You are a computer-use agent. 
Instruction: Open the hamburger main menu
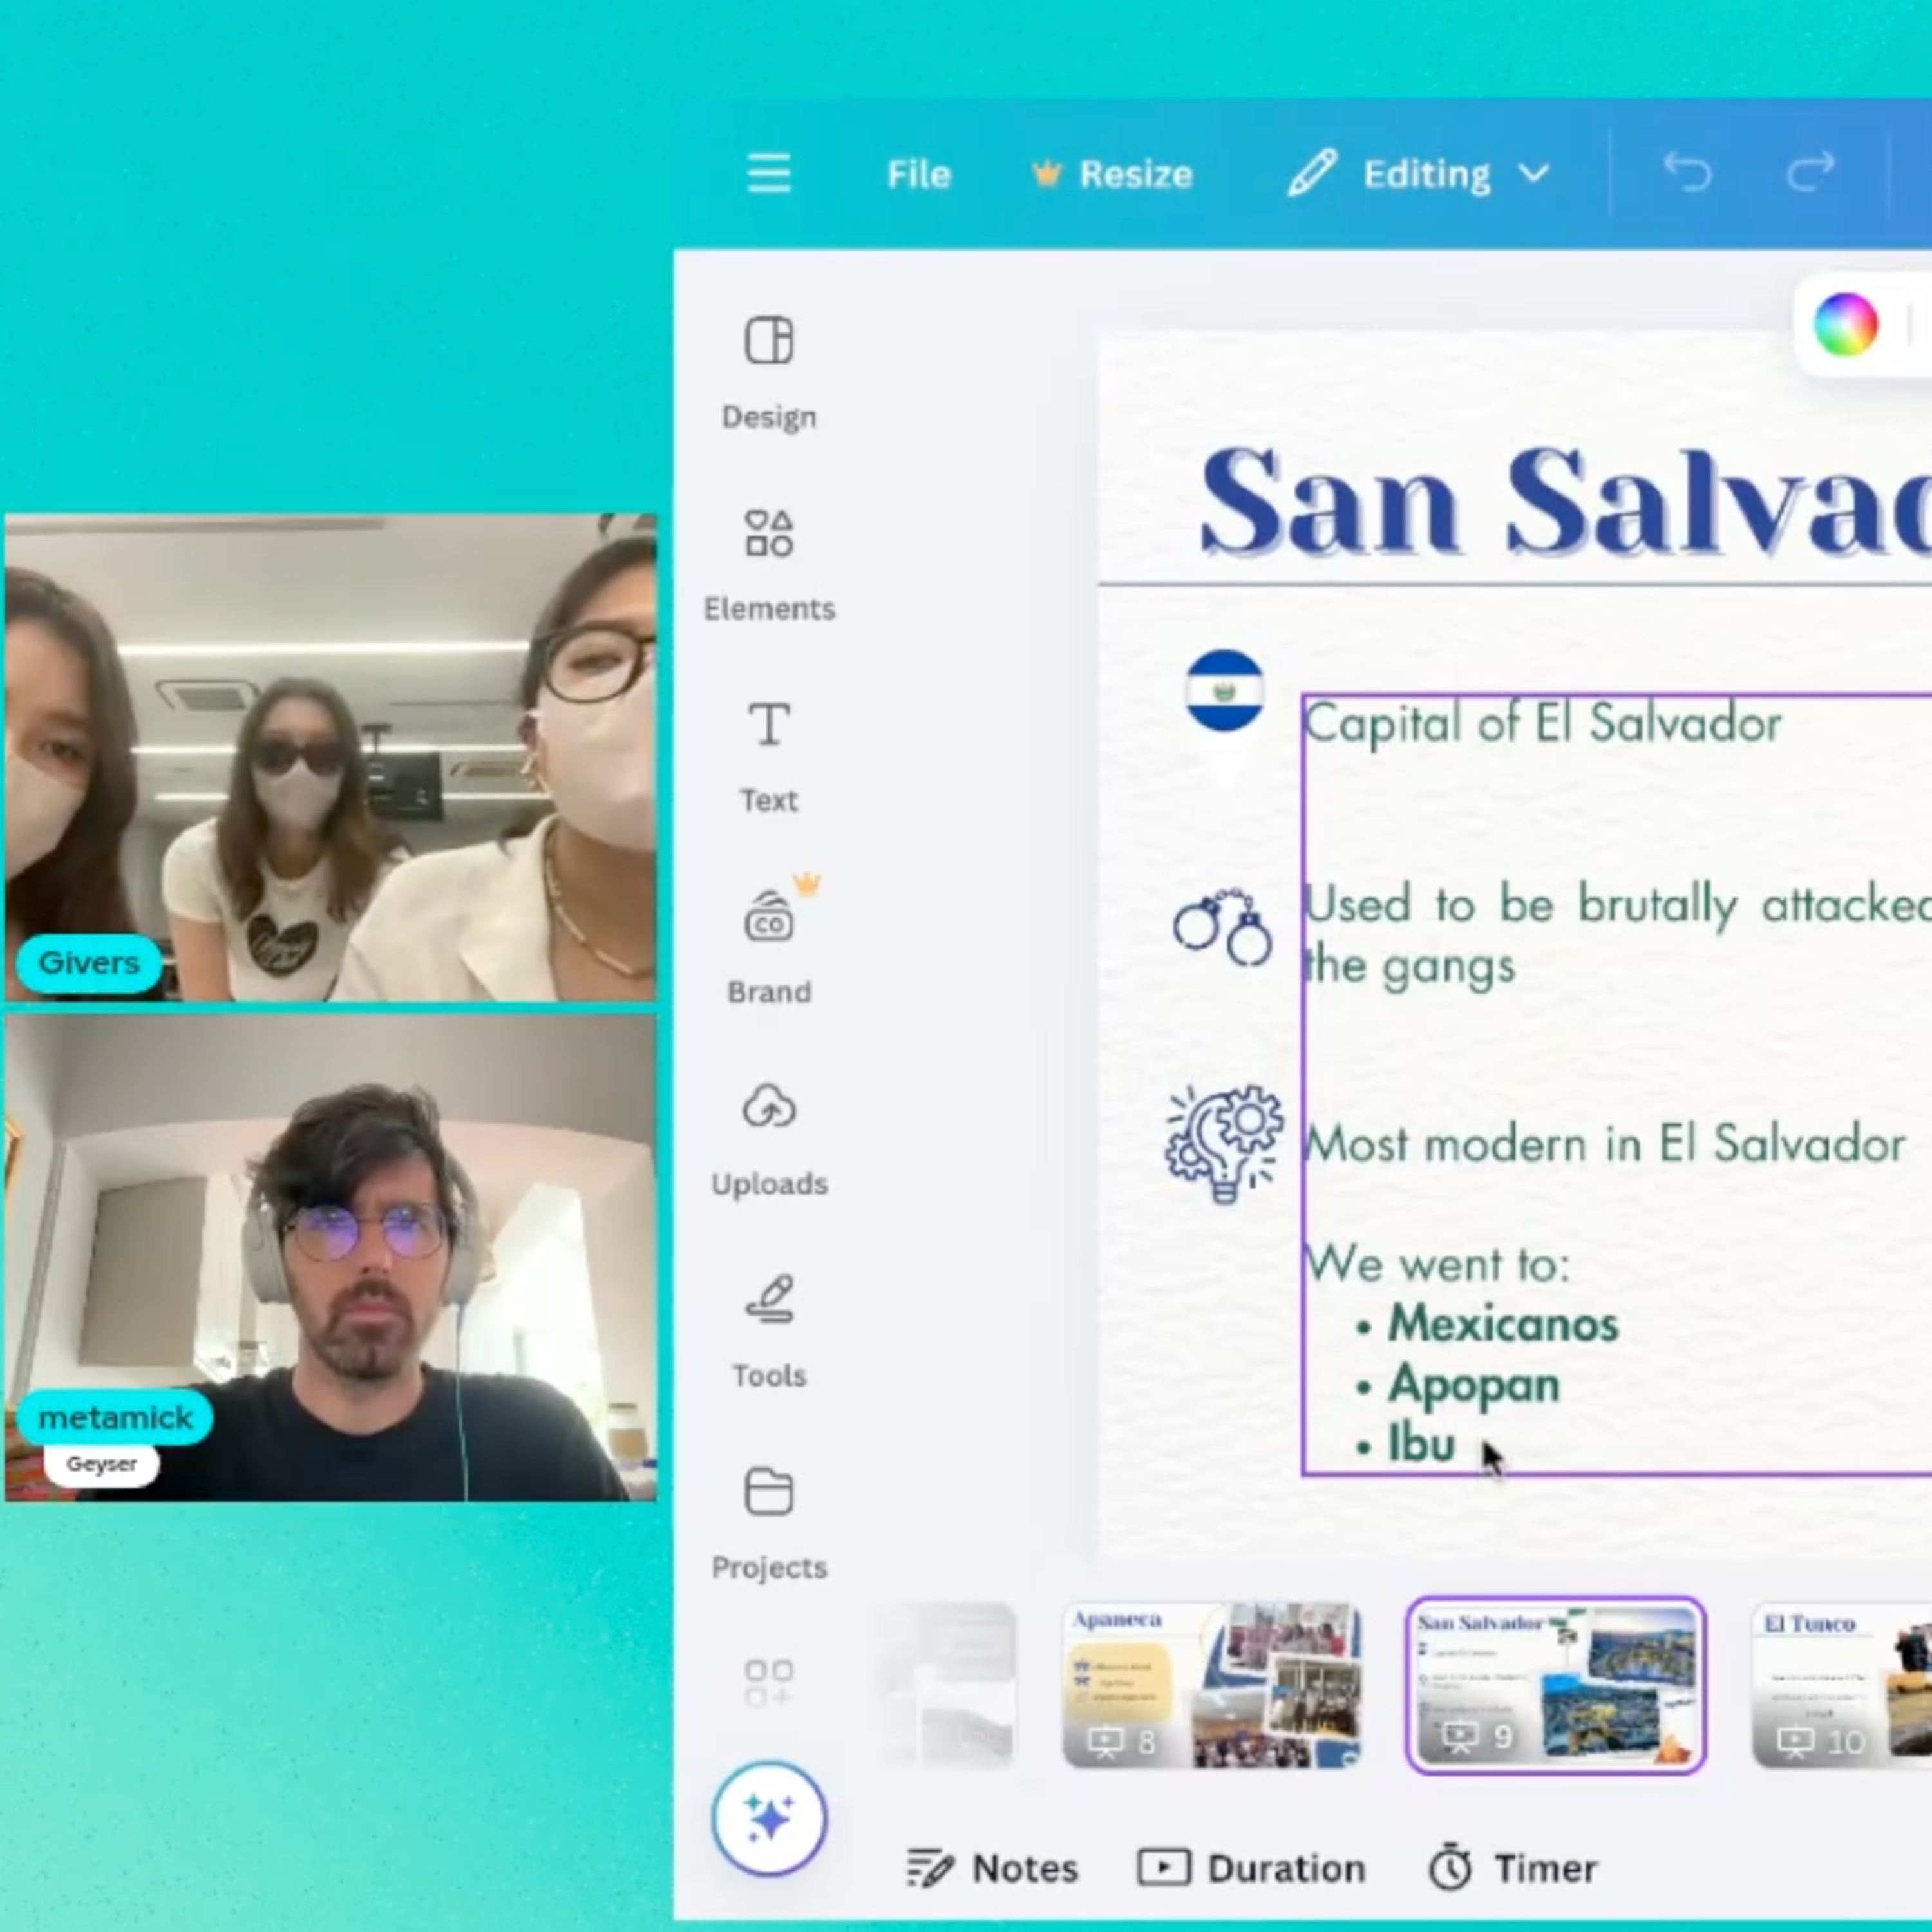click(x=768, y=174)
